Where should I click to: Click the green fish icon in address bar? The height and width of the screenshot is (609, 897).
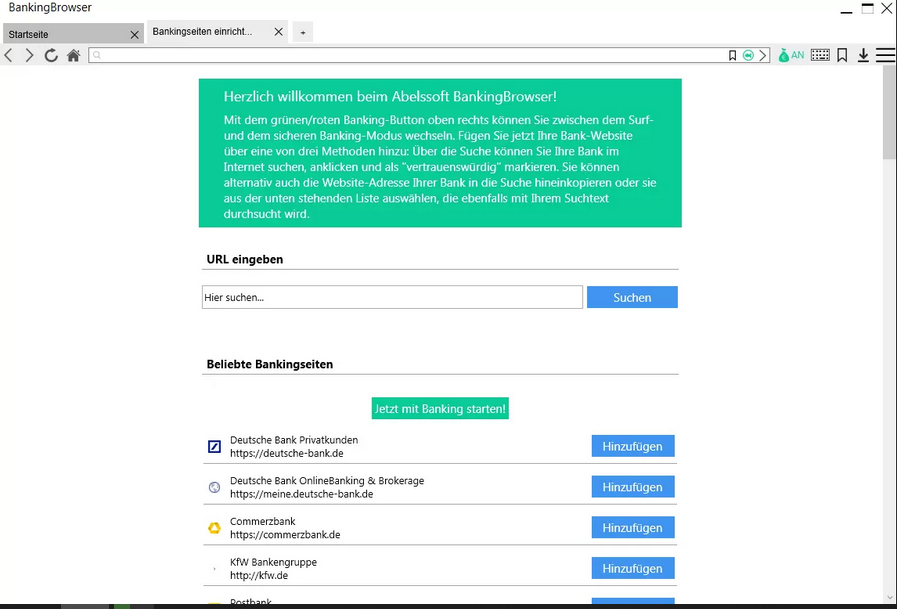[x=748, y=55]
